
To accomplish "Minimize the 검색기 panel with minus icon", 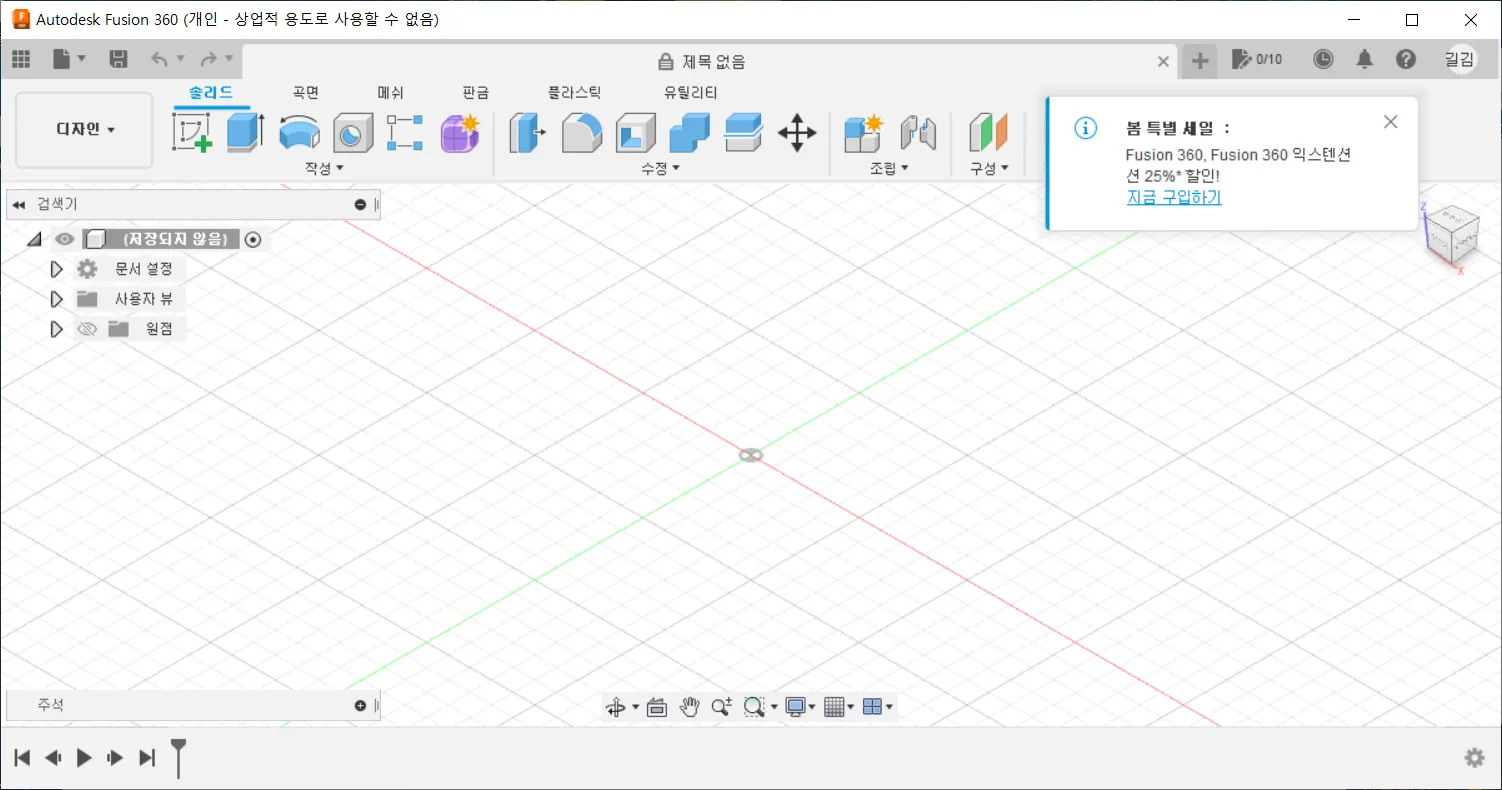I will click(360, 205).
